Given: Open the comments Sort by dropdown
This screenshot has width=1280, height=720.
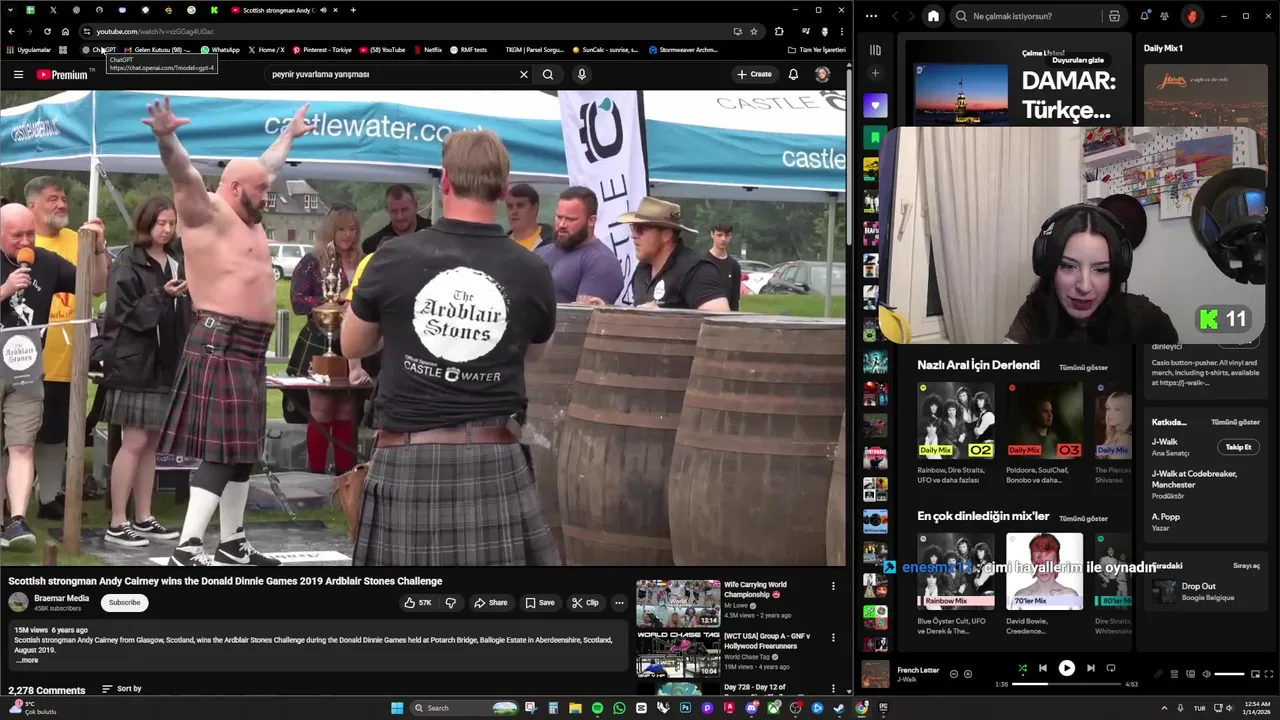Looking at the screenshot, I should pyautogui.click(x=122, y=689).
